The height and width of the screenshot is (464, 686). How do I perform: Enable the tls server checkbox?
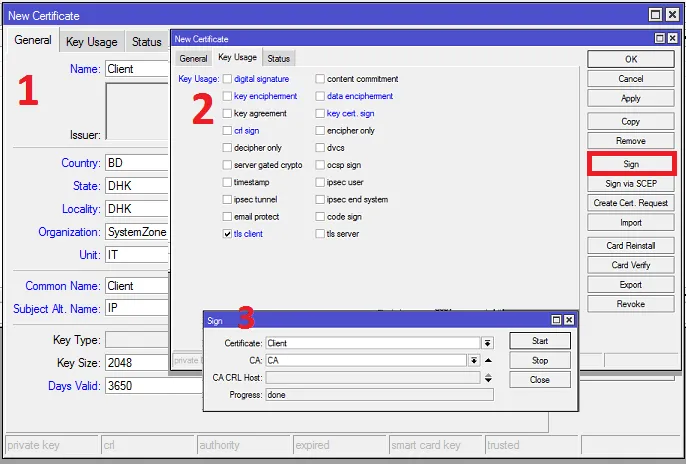(320, 234)
